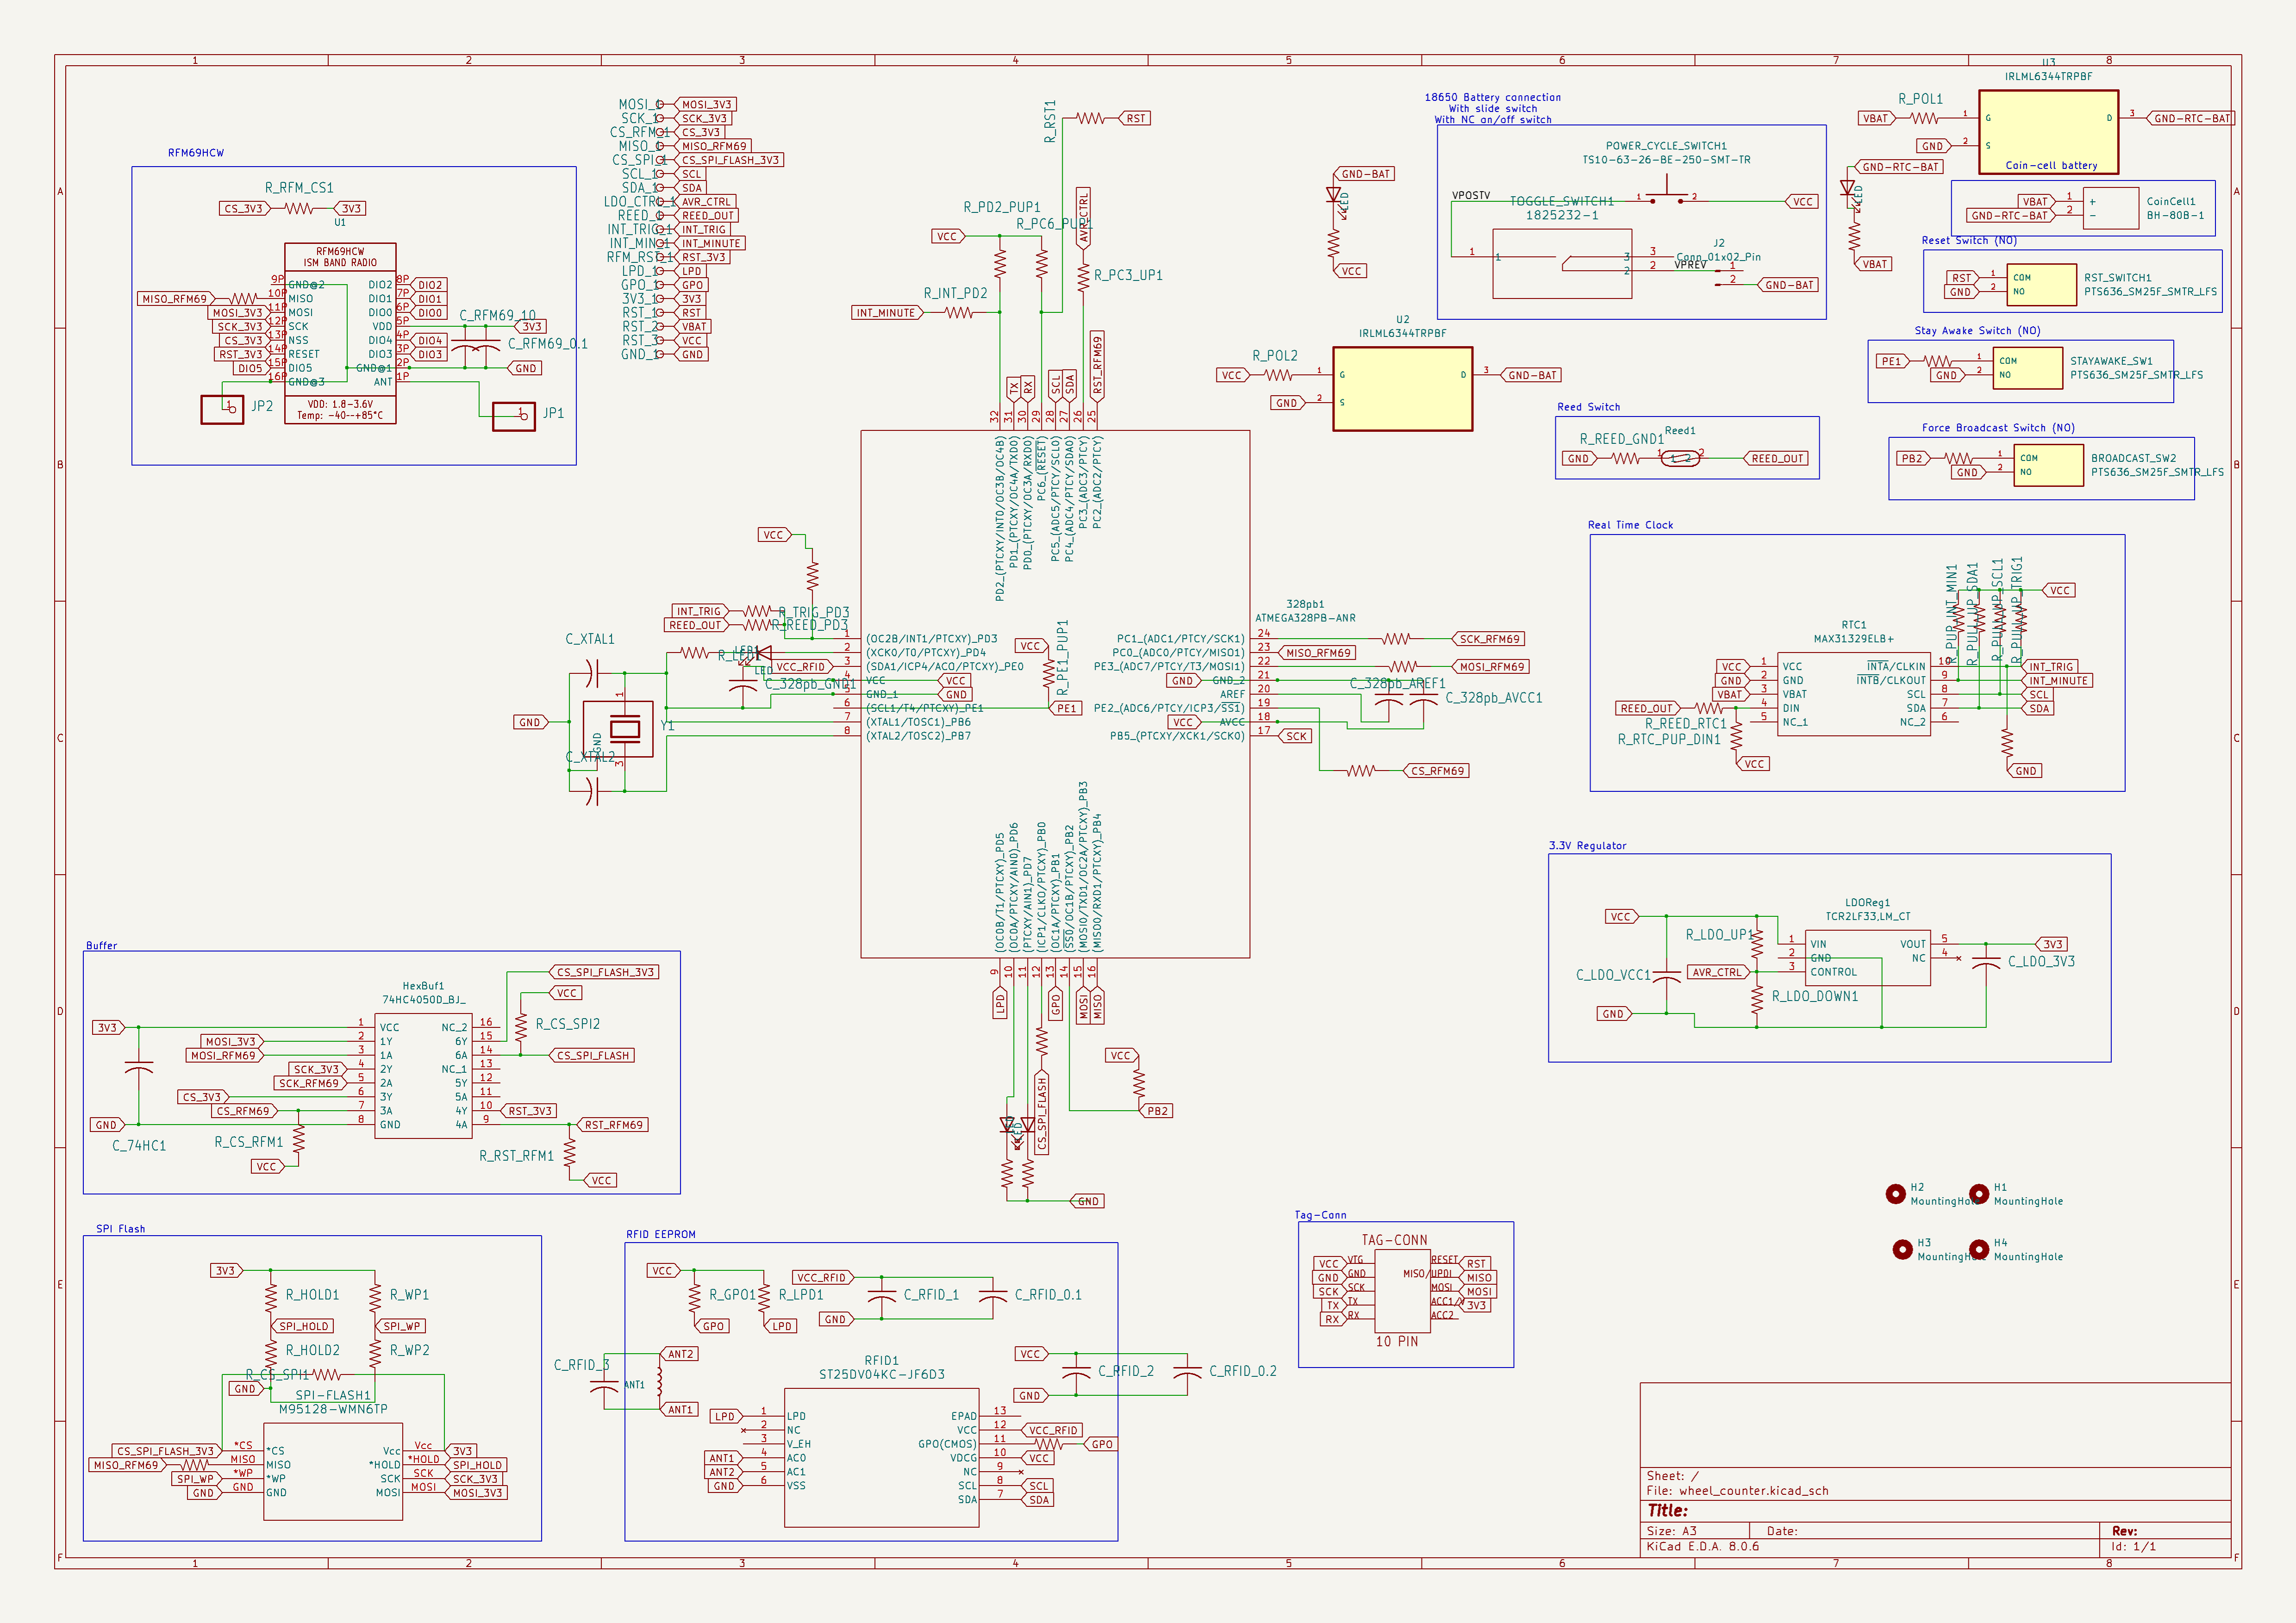Viewport: 2296px width, 1623px height.
Task: Click the R_PC3_UP1 resistor label
Action: 1128,275
